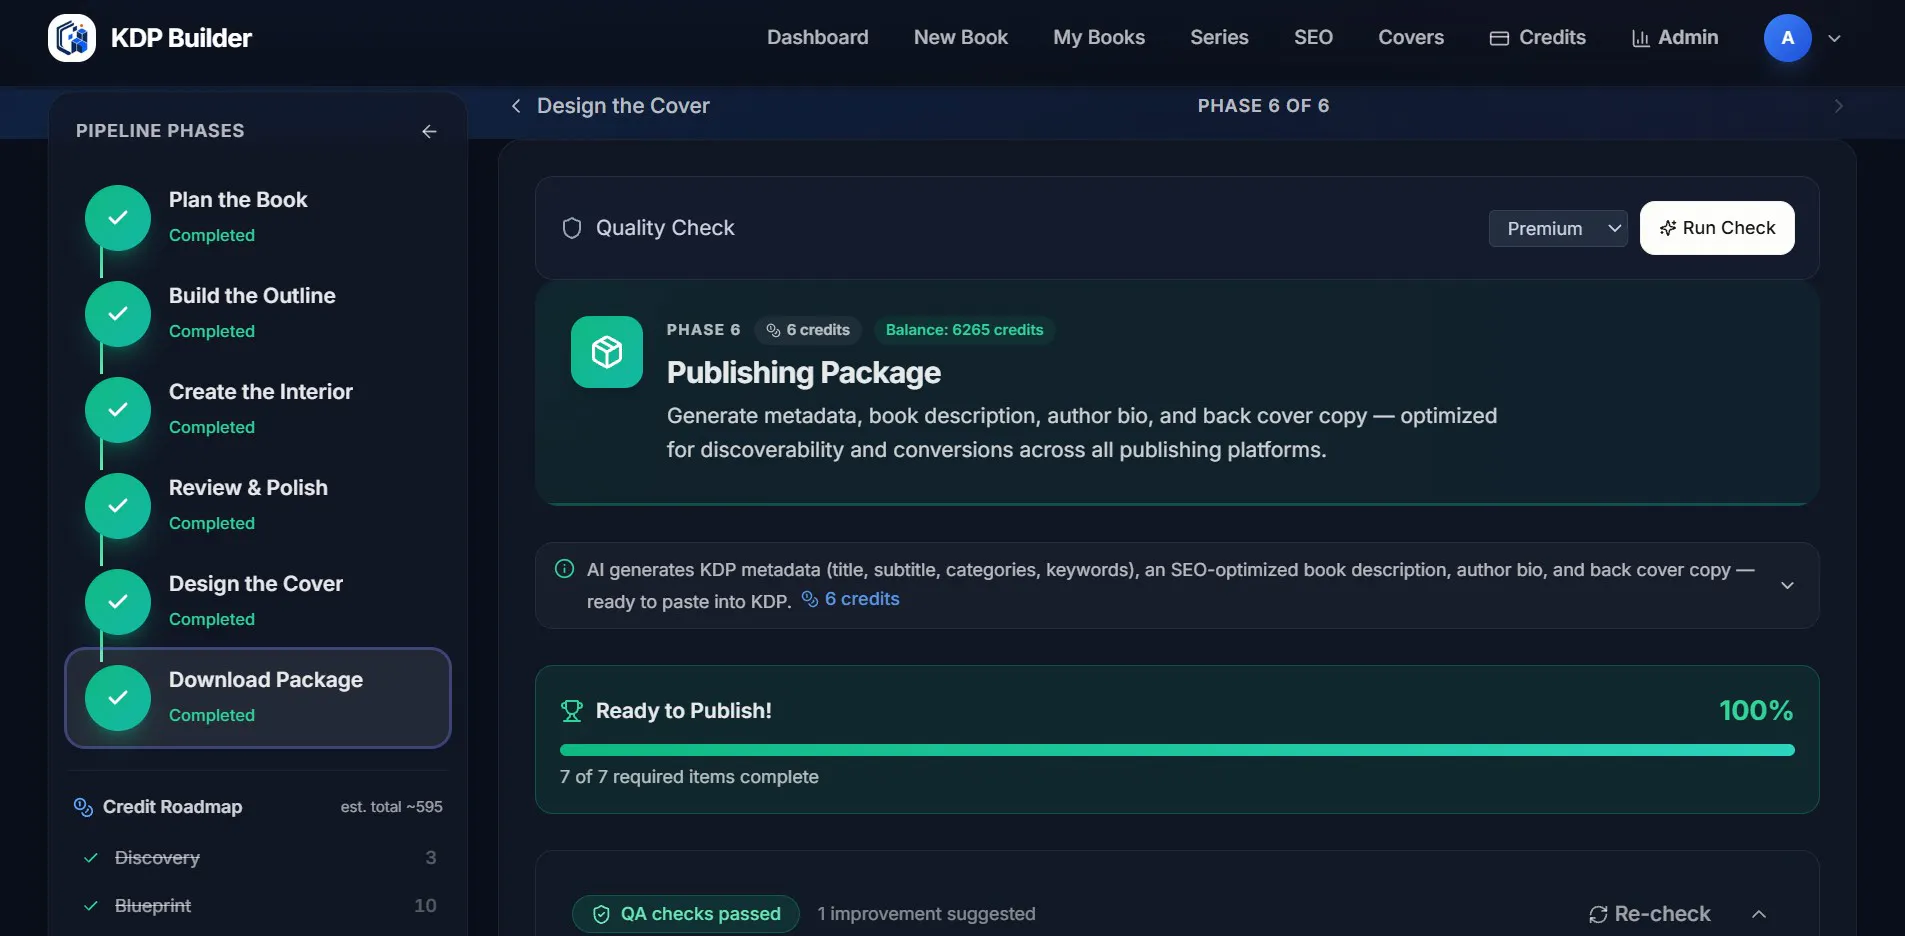Viewport: 1905px width, 936px height.
Task: Click the 100% completion value
Action: 1755,711
